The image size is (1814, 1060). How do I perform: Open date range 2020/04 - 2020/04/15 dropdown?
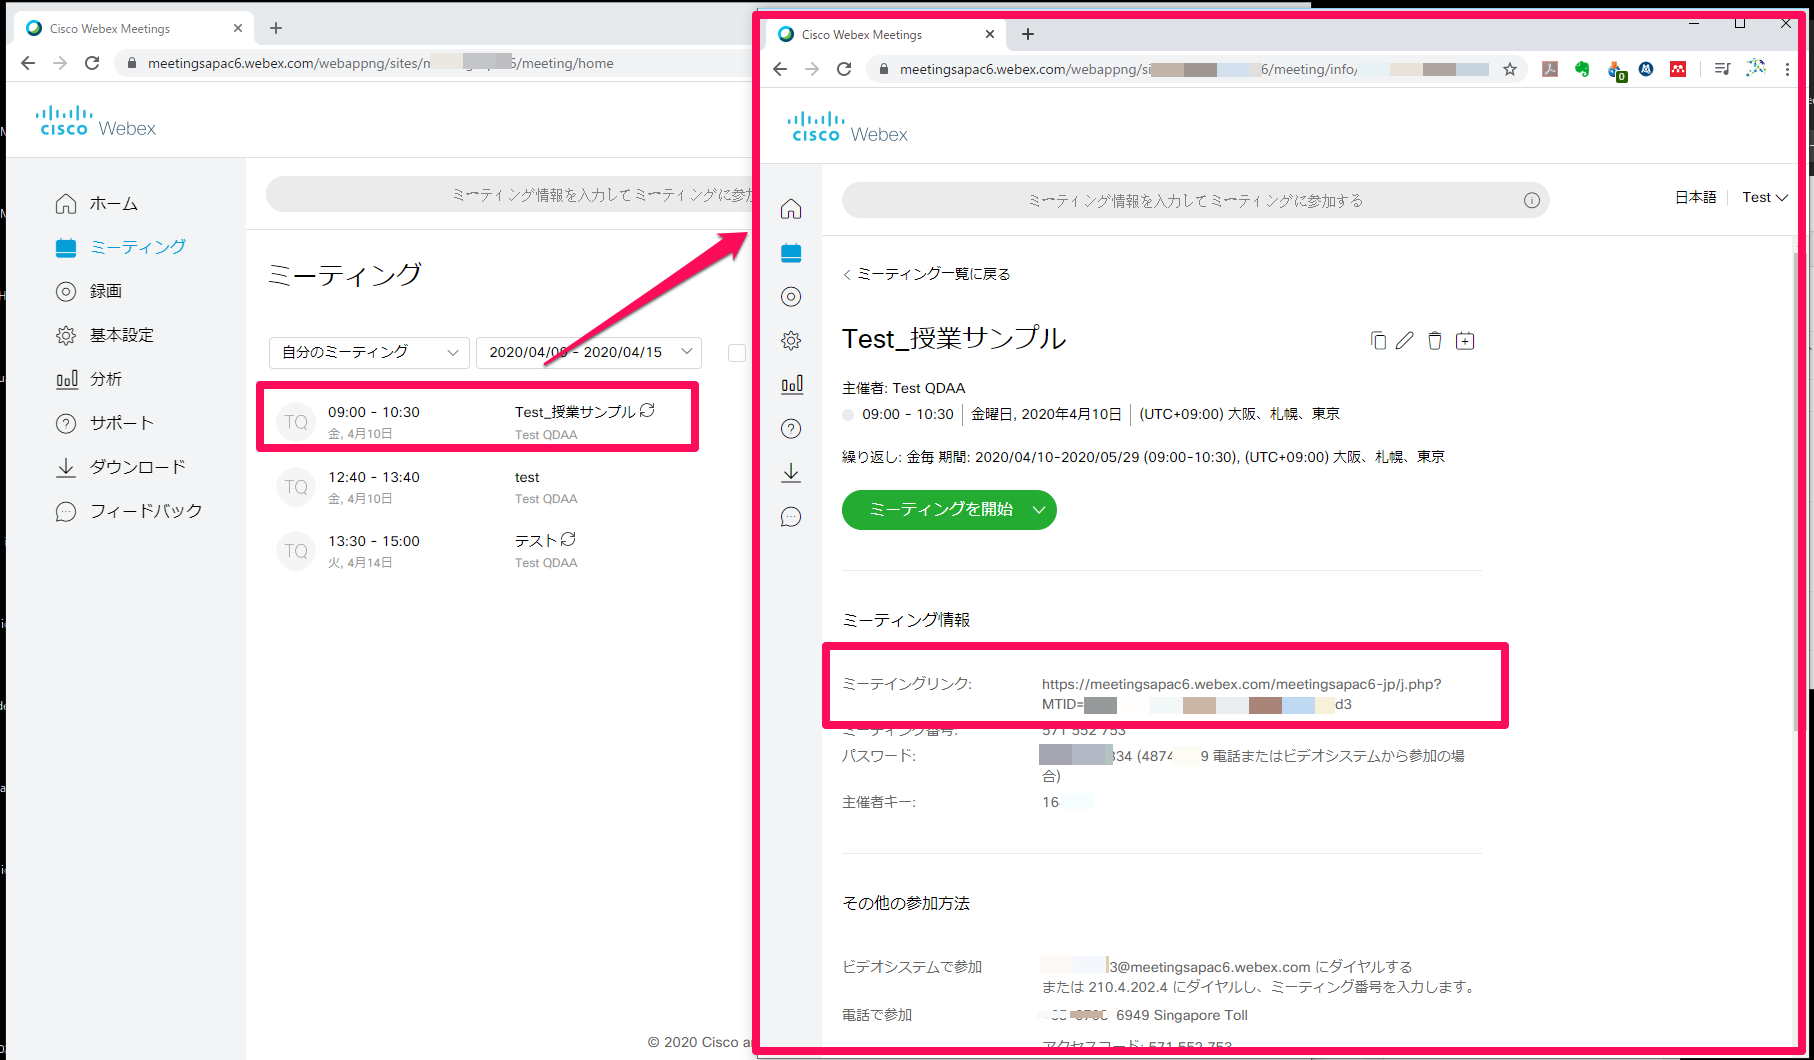[589, 352]
